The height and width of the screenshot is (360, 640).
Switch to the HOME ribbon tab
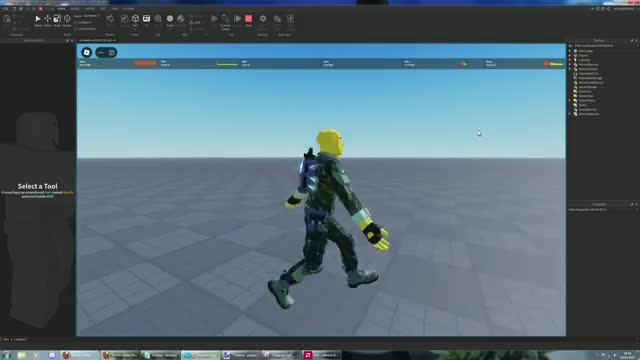pos(61,9)
